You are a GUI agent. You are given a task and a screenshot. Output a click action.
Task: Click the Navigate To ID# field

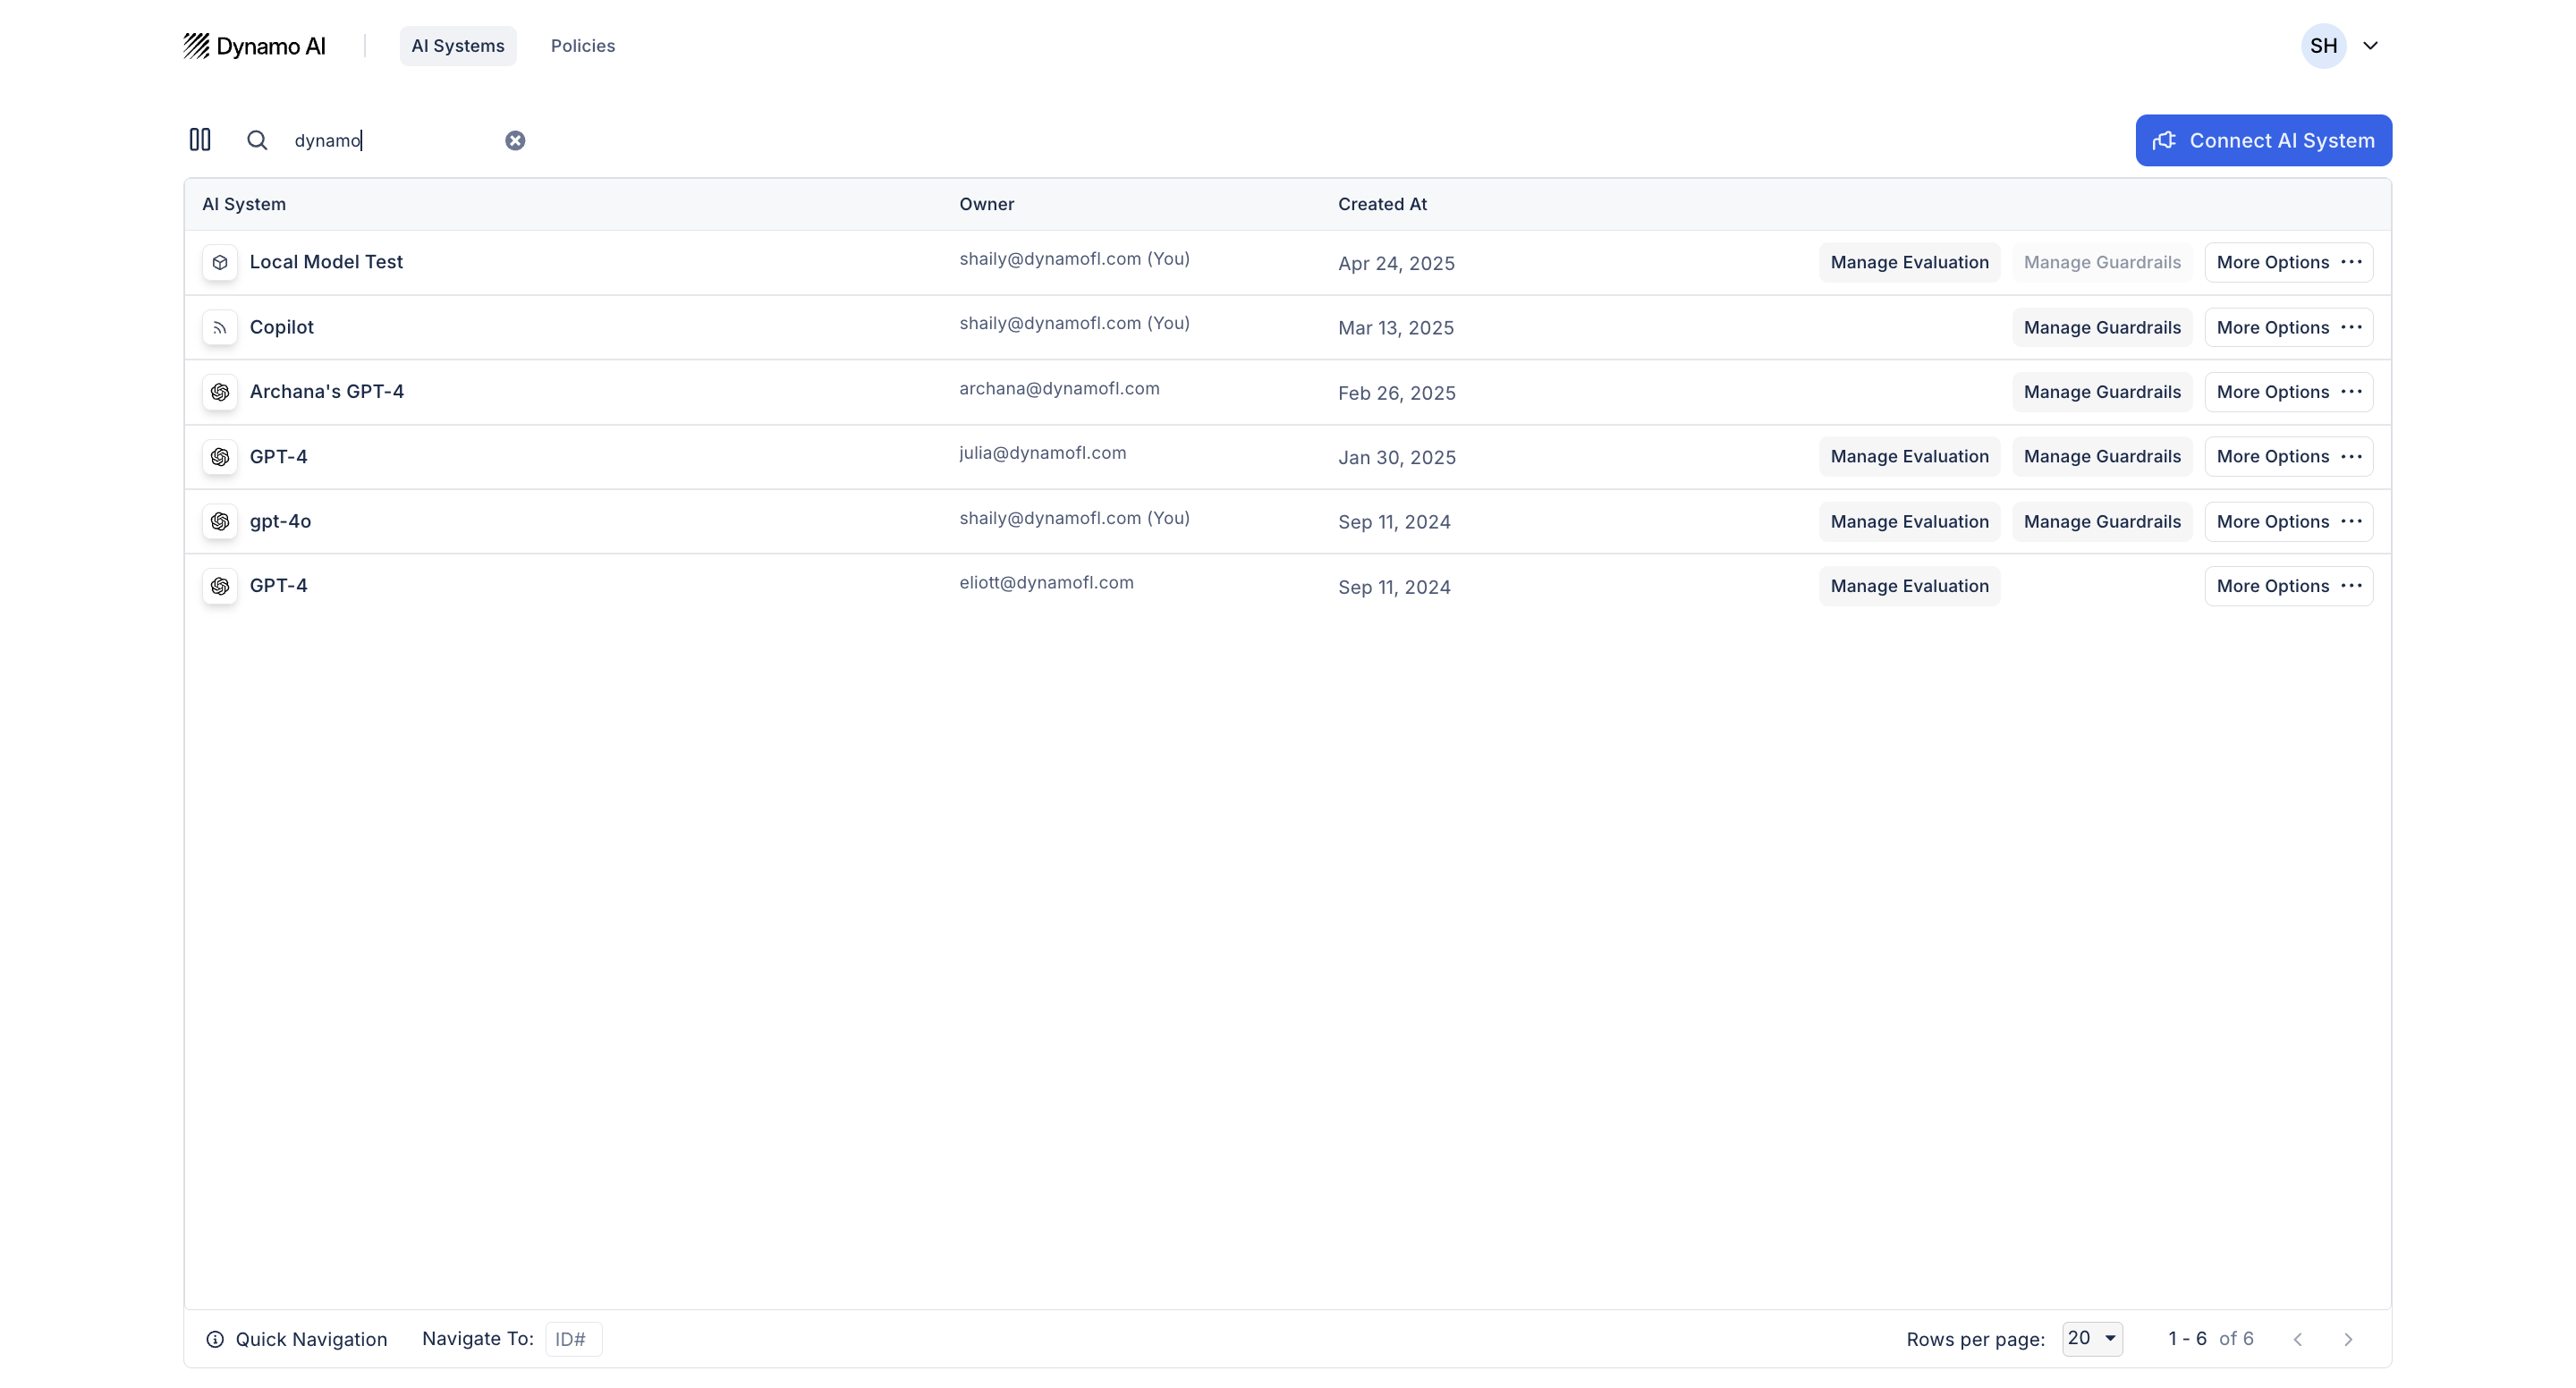coord(573,1339)
